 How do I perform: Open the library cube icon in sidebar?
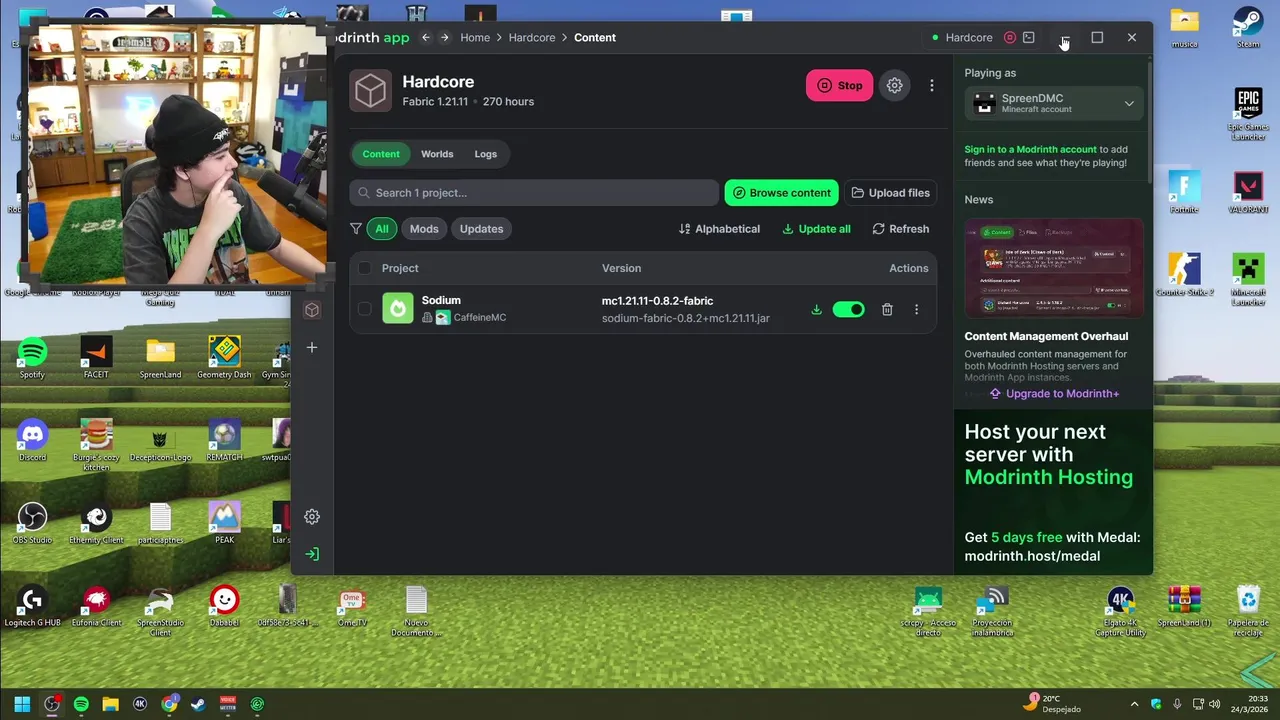click(312, 310)
